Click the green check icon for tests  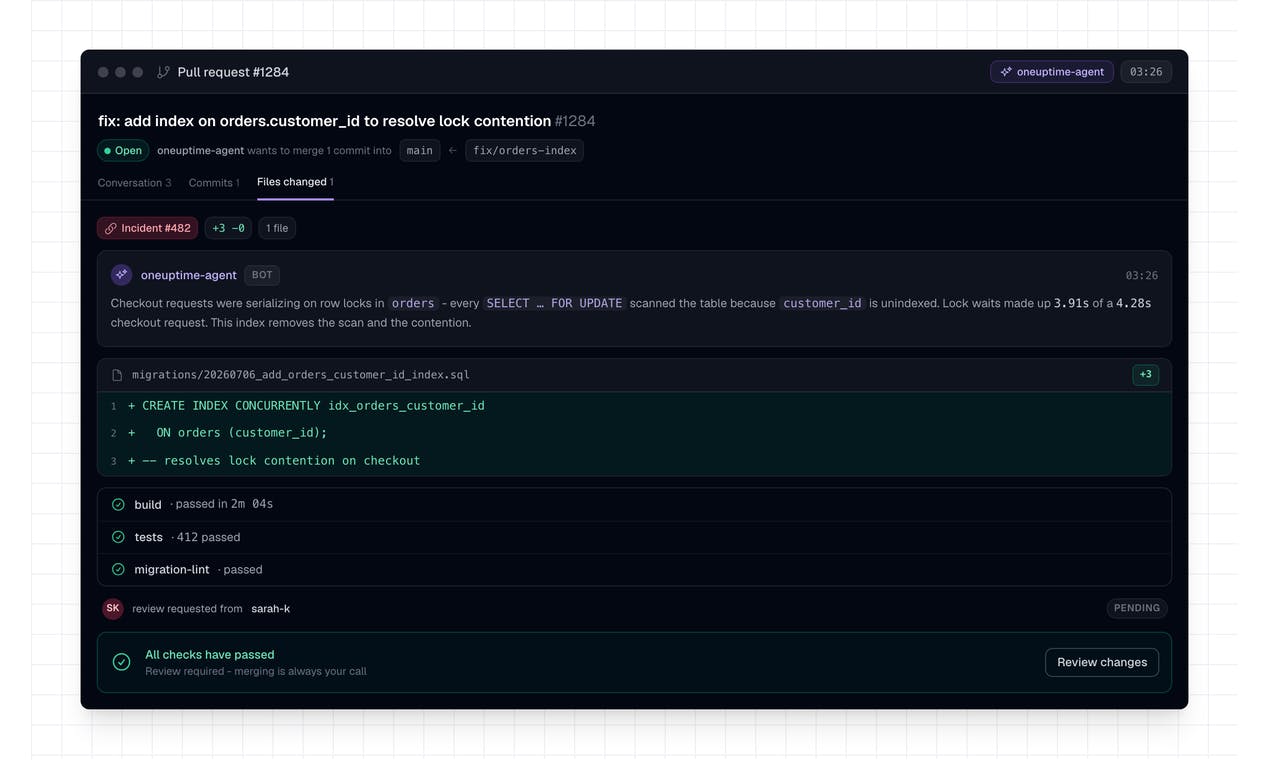tap(118, 537)
